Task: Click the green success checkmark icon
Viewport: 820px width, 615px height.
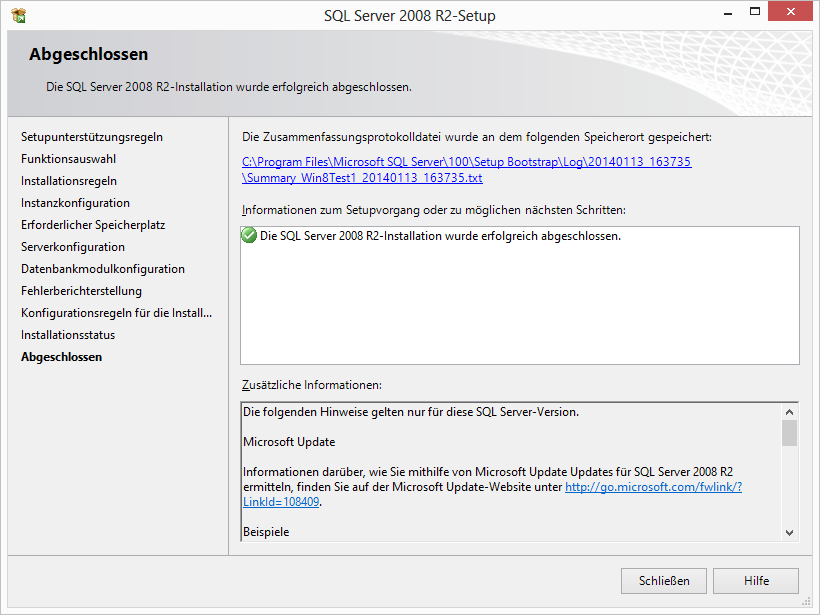Action: click(249, 235)
